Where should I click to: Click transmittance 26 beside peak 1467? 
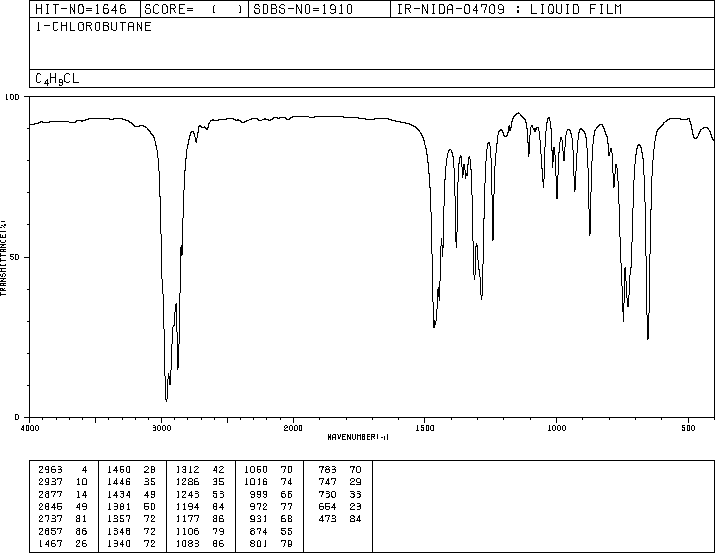click(x=82, y=543)
